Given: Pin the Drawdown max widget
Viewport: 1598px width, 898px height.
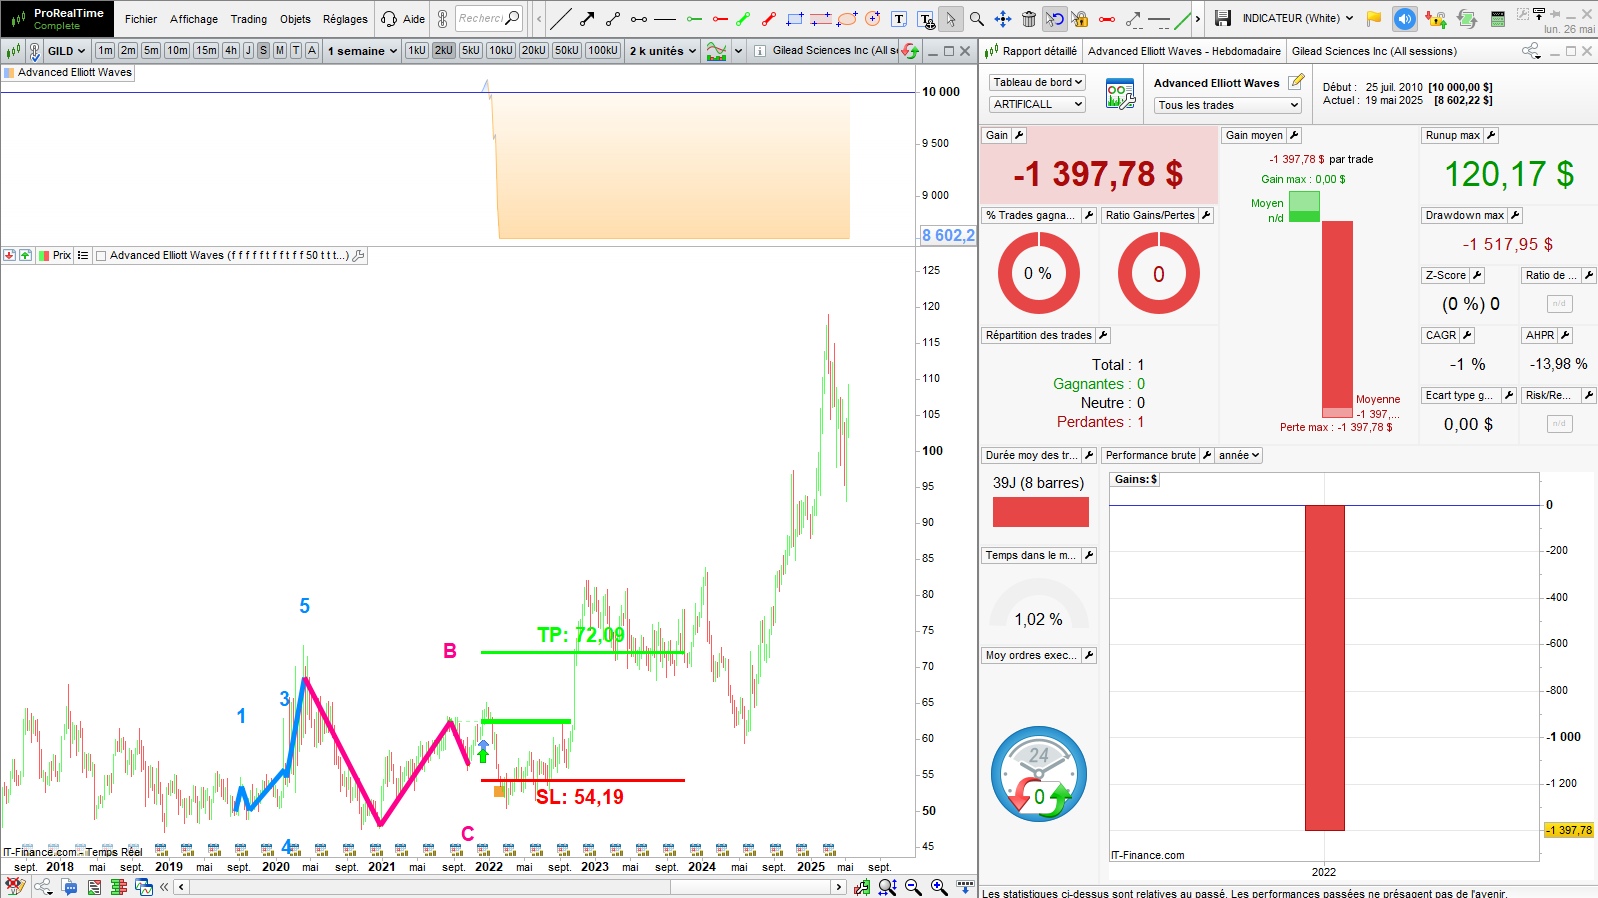Looking at the screenshot, I should (x=1515, y=215).
